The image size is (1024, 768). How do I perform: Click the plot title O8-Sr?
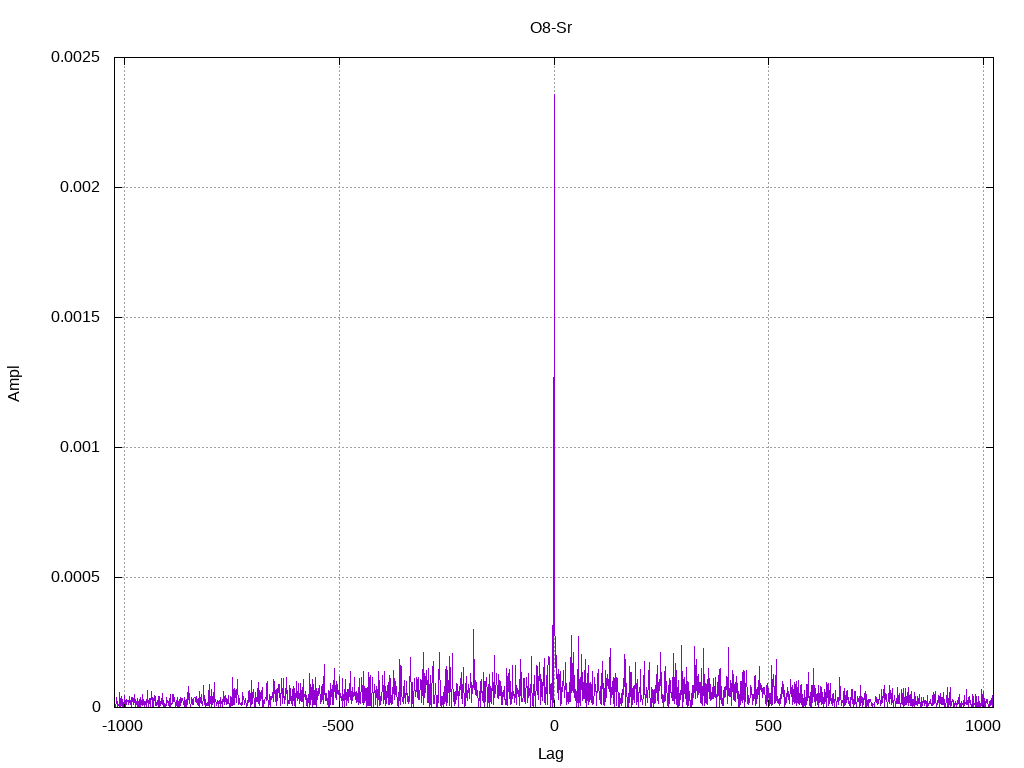click(551, 28)
